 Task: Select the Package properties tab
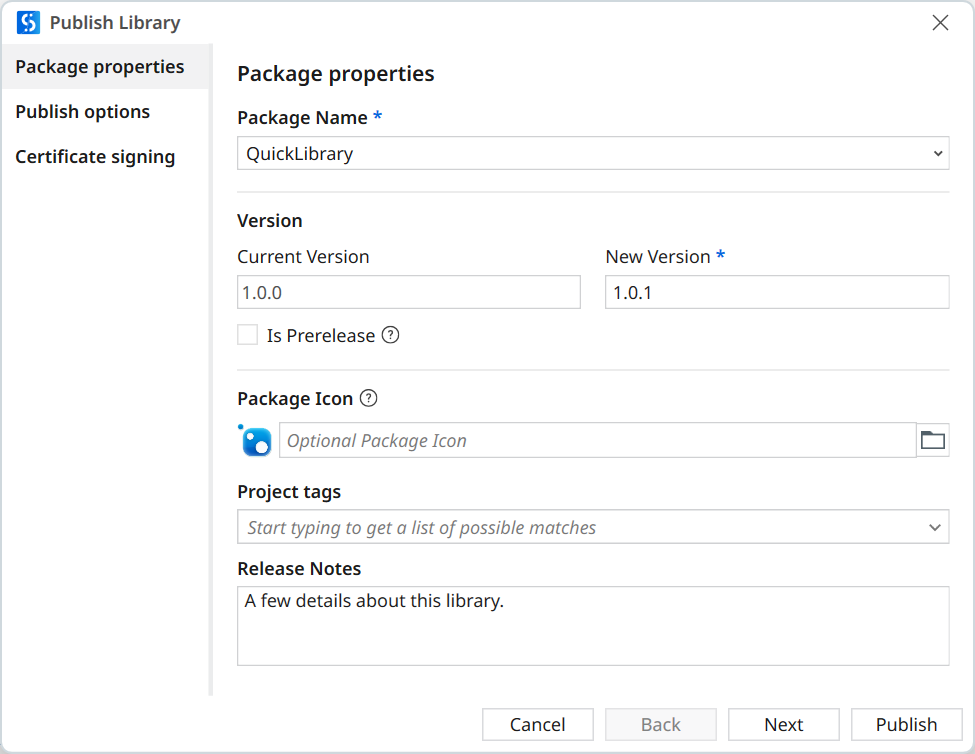click(x=100, y=67)
